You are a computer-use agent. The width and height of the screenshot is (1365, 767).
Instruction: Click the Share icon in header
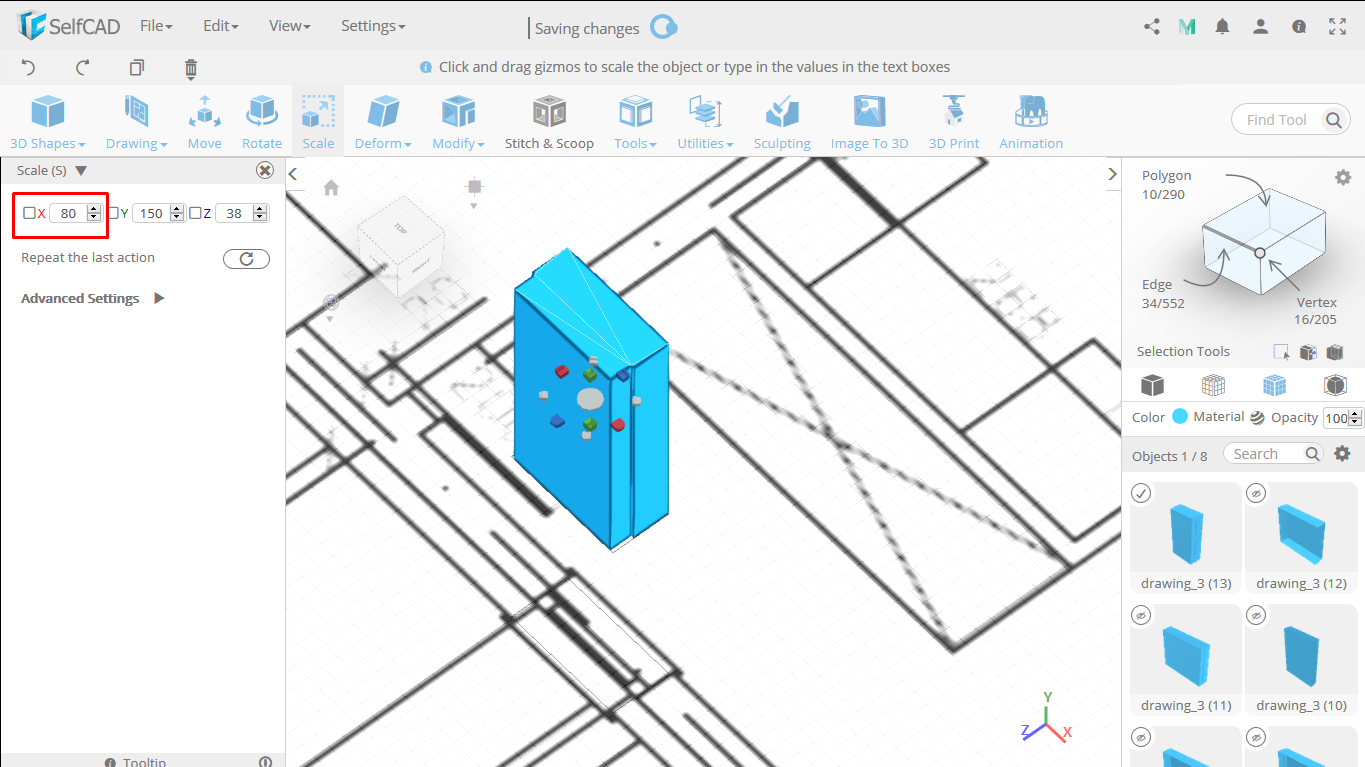(1152, 27)
